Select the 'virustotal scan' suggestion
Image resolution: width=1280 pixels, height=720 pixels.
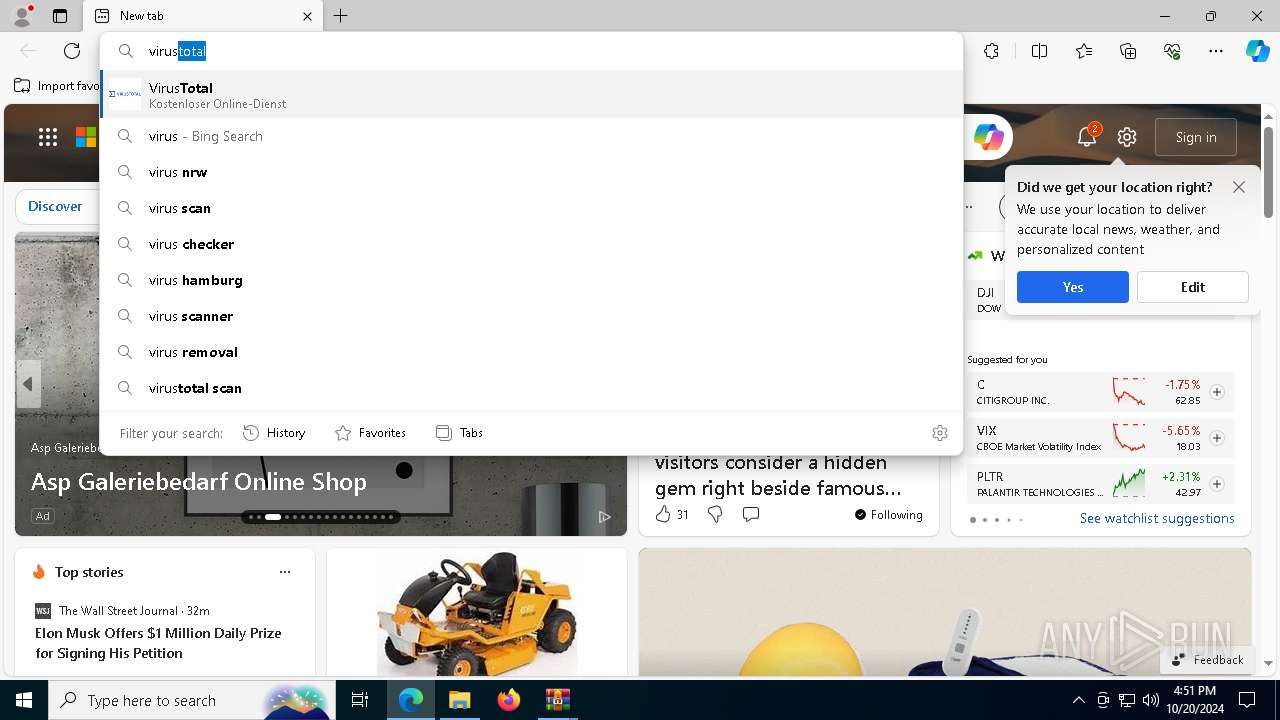pyautogui.click(x=531, y=388)
